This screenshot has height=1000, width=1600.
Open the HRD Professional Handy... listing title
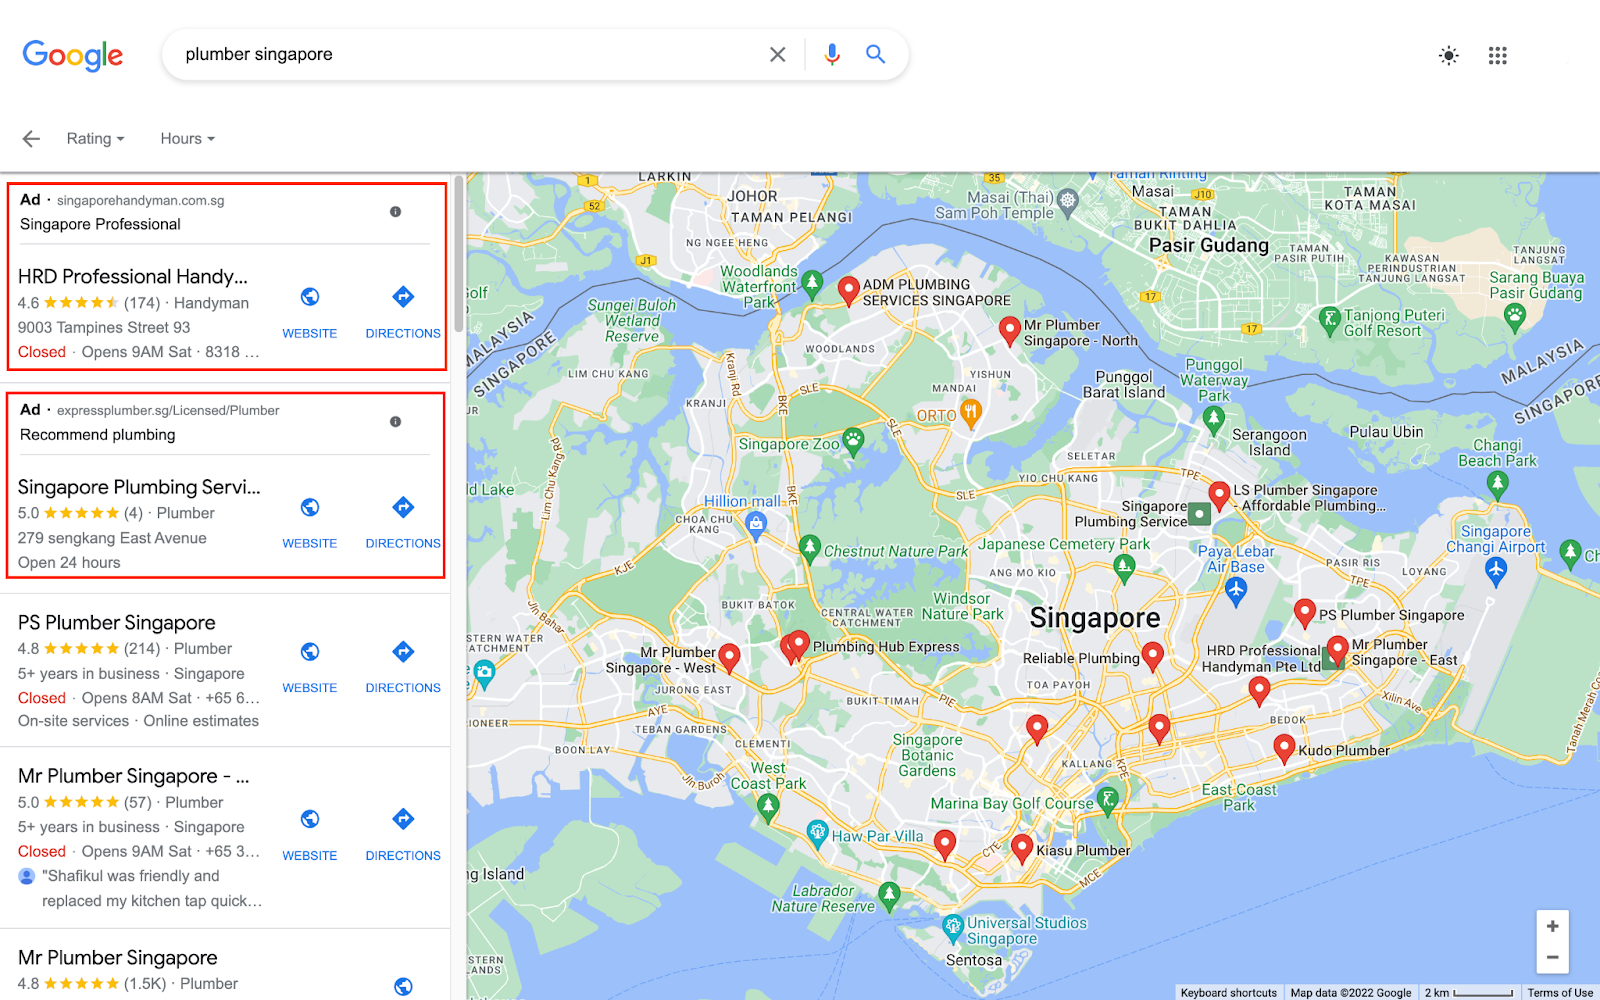click(x=133, y=277)
